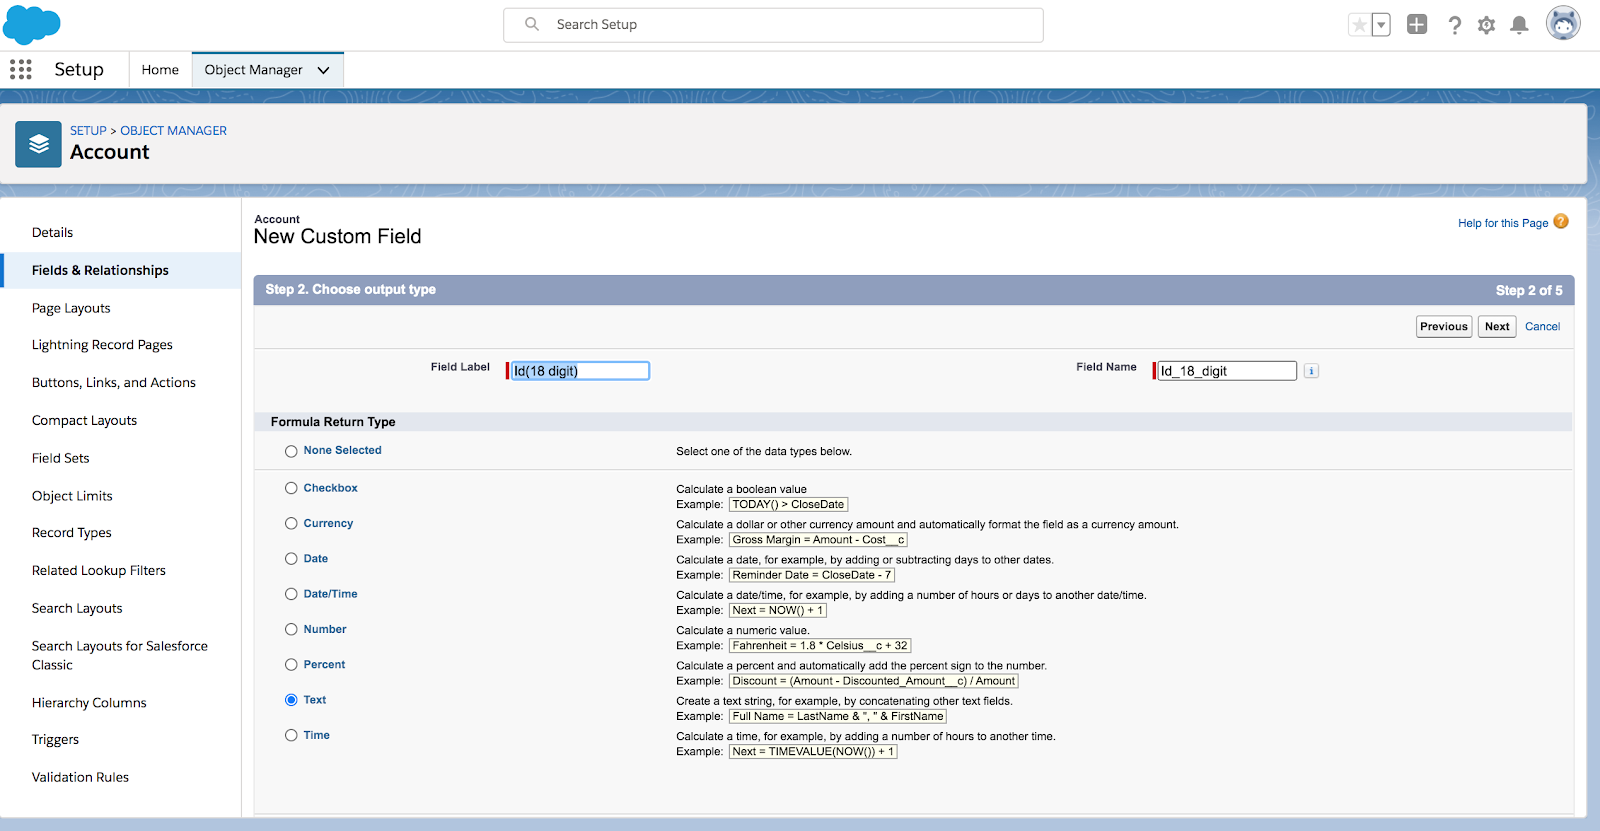Screen dimensions: 1600x831
Task: Open Page Layouts in the sidebar
Action: [x=71, y=308]
